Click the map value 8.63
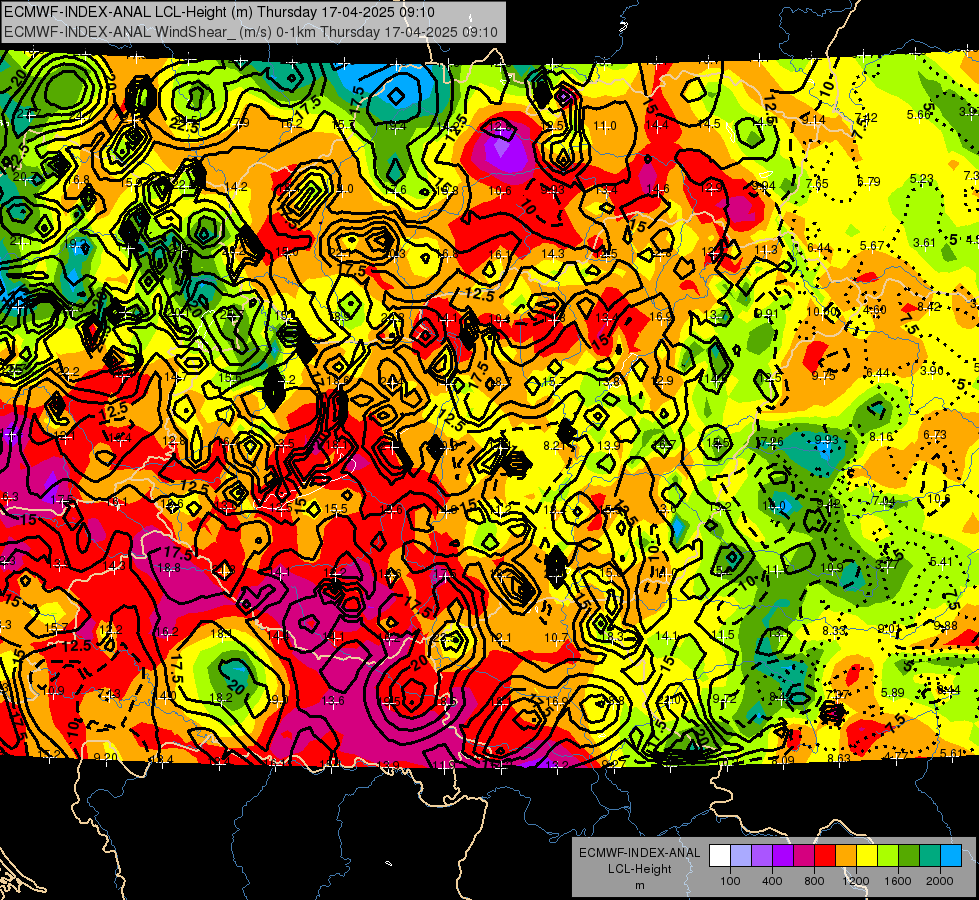The height and width of the screenshot is (900, 979). (839, 758)
